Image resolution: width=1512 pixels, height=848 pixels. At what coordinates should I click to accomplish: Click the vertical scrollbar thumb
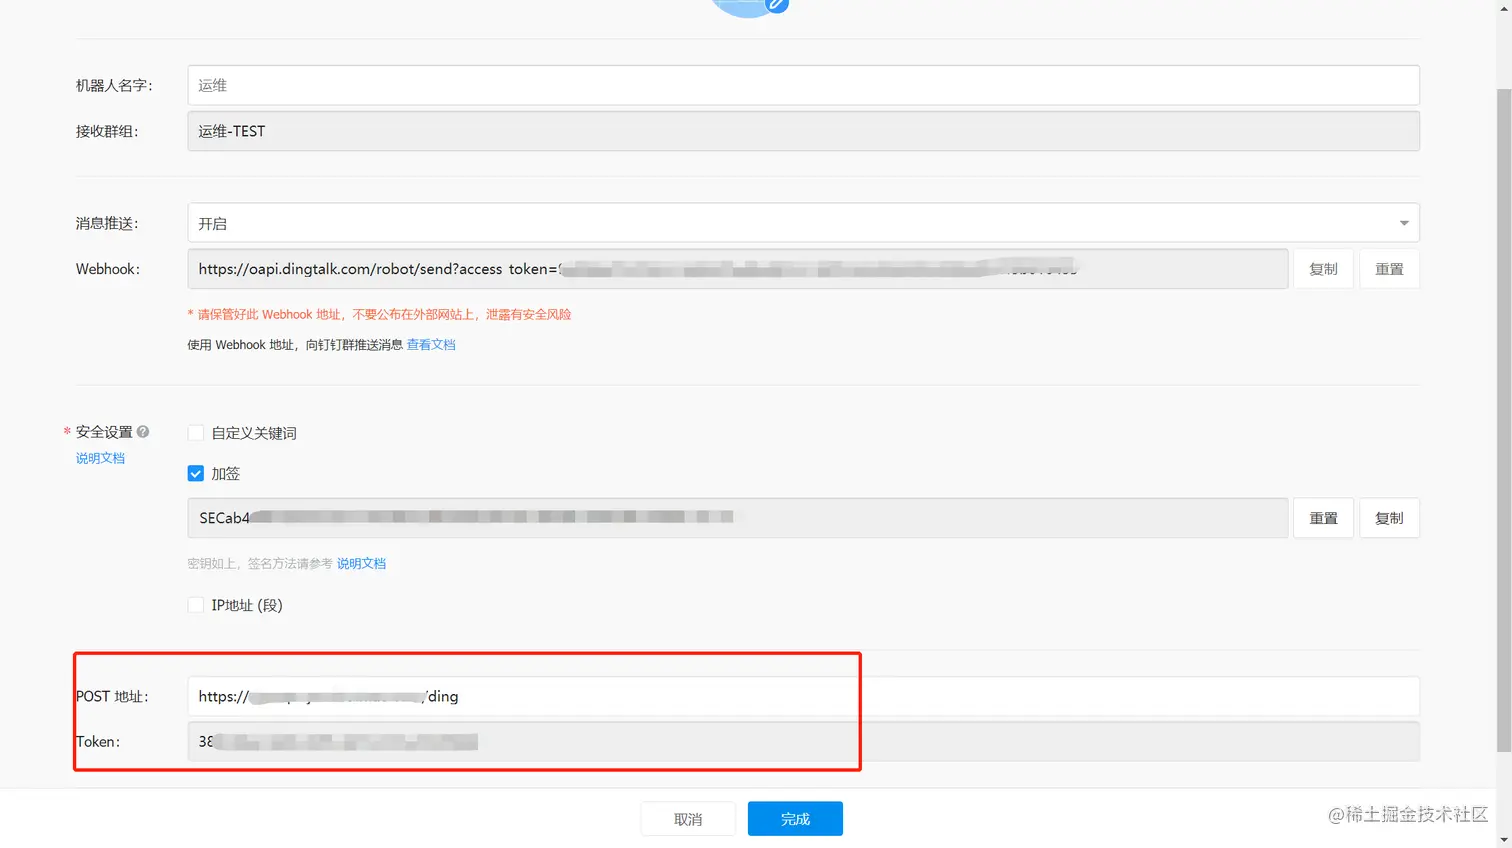point(1504,420)
